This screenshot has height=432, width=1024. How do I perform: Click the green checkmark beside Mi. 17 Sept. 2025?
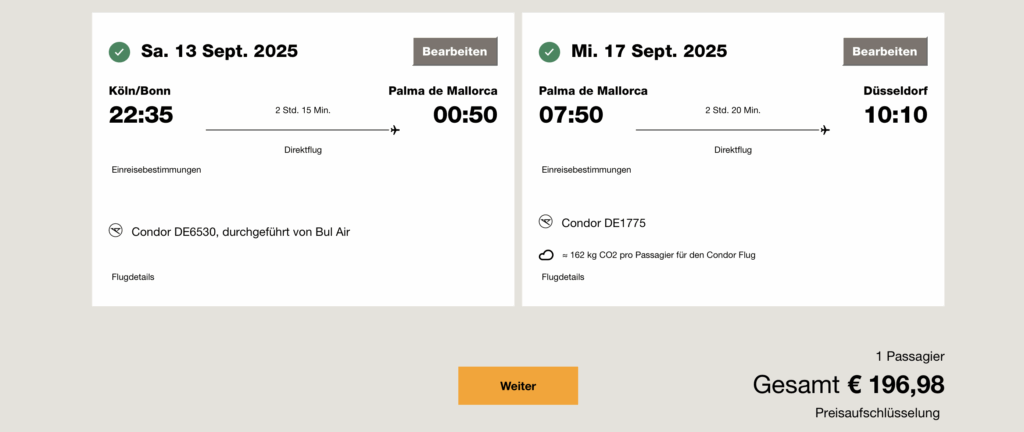click(x=549, y=51)
